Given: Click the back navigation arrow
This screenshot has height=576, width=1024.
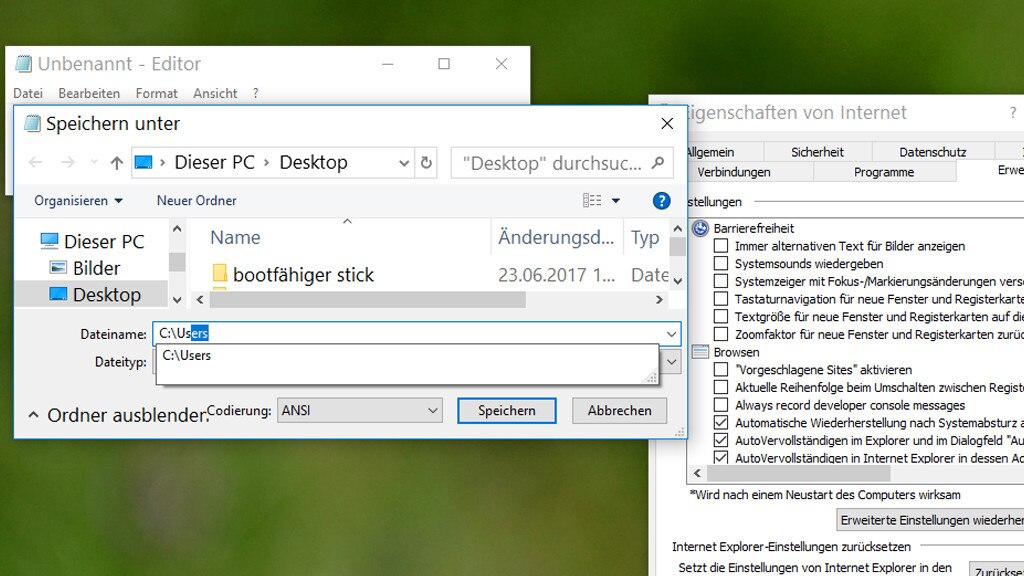Looking at the screenshot, I should click(35, 162).
